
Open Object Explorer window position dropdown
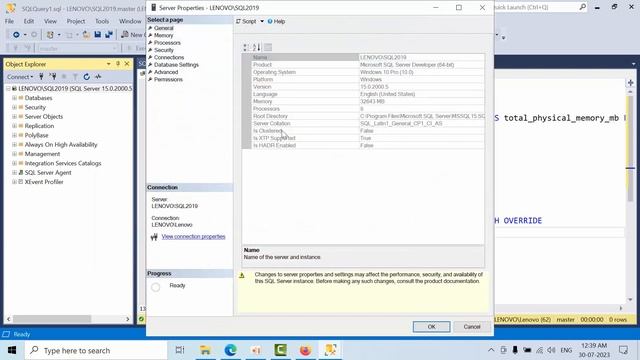(x=108, y=64)
